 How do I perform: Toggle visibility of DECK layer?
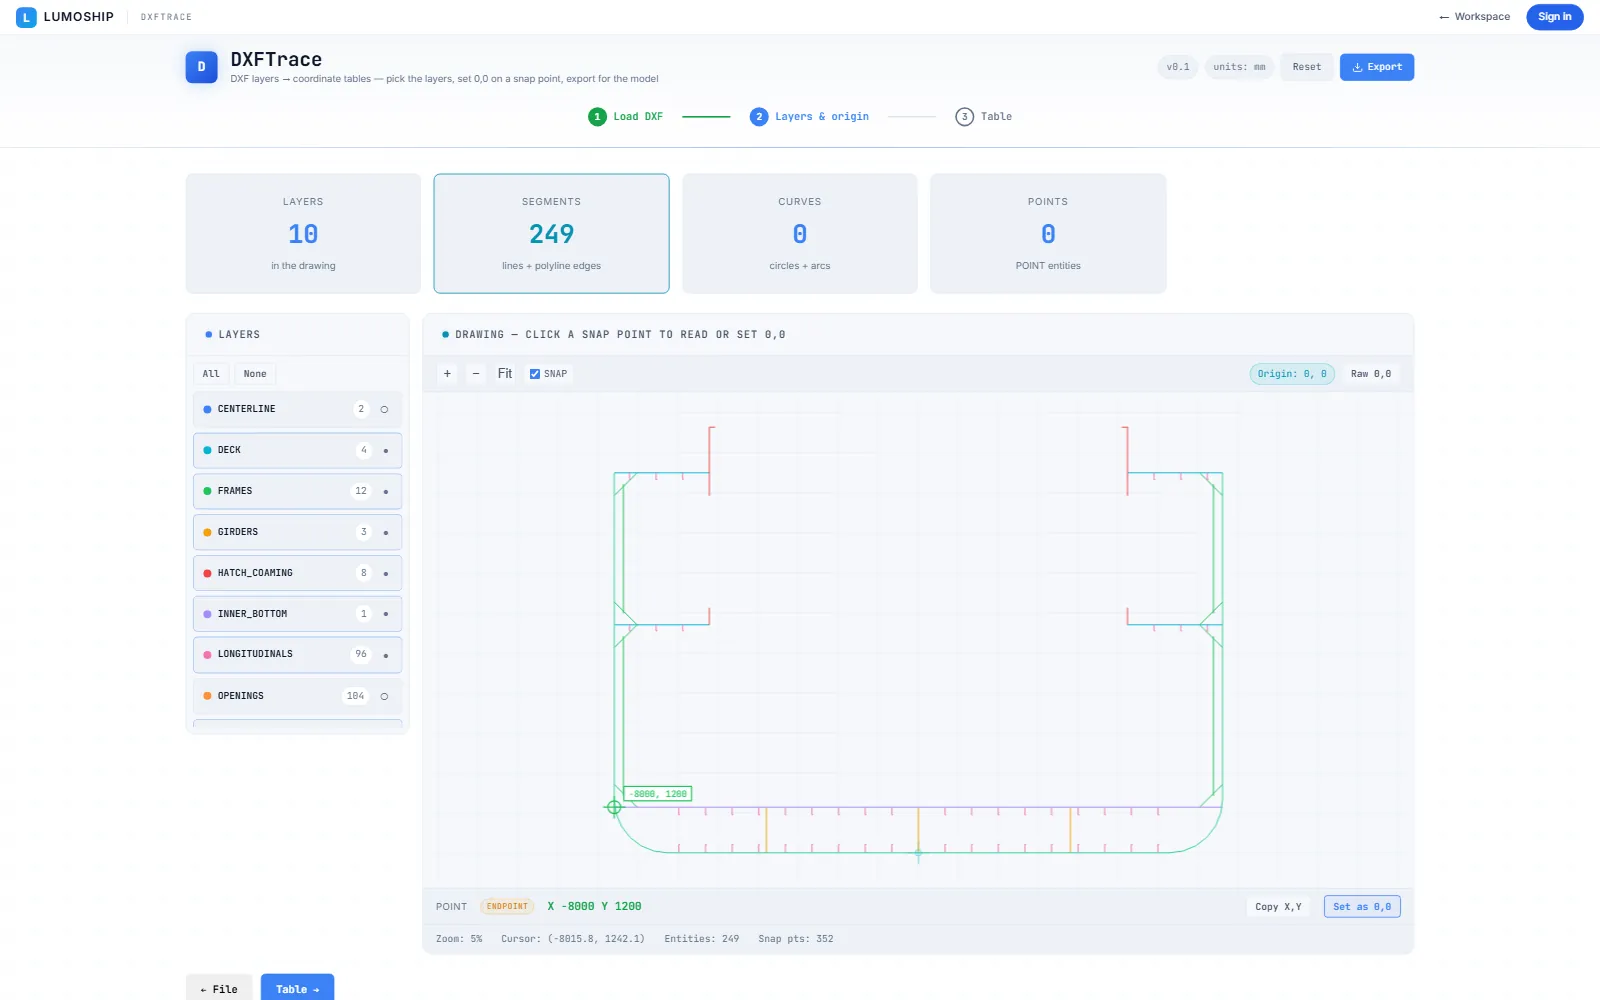[x=385, y=450]
